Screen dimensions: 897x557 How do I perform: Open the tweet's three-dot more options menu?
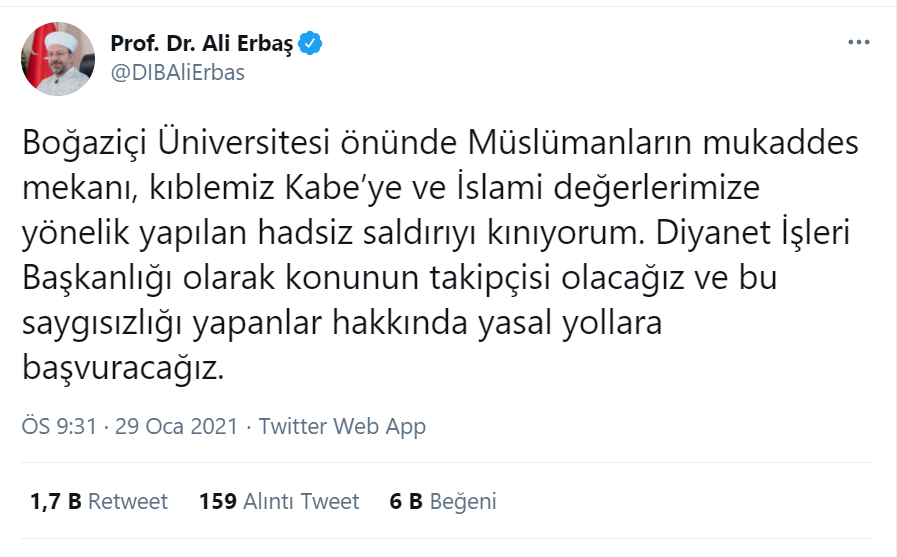pyautogui.click(x=858, y=43)
